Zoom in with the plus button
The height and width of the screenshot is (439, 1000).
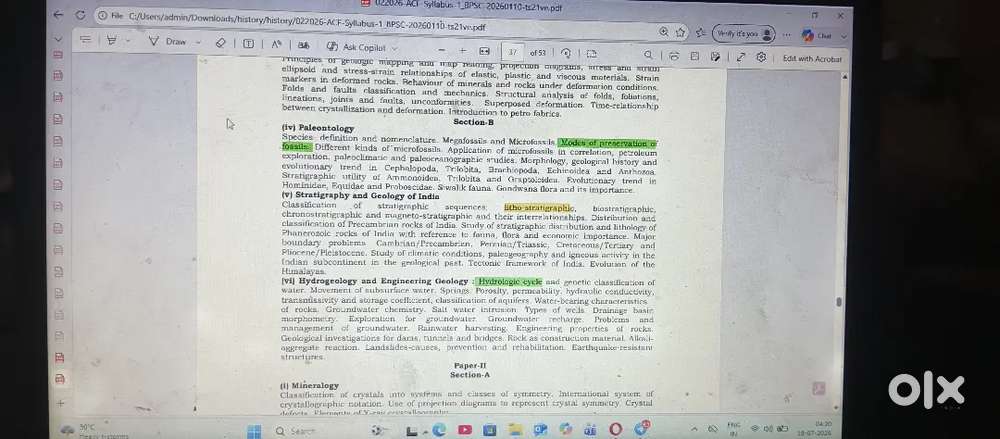[463, 50]
